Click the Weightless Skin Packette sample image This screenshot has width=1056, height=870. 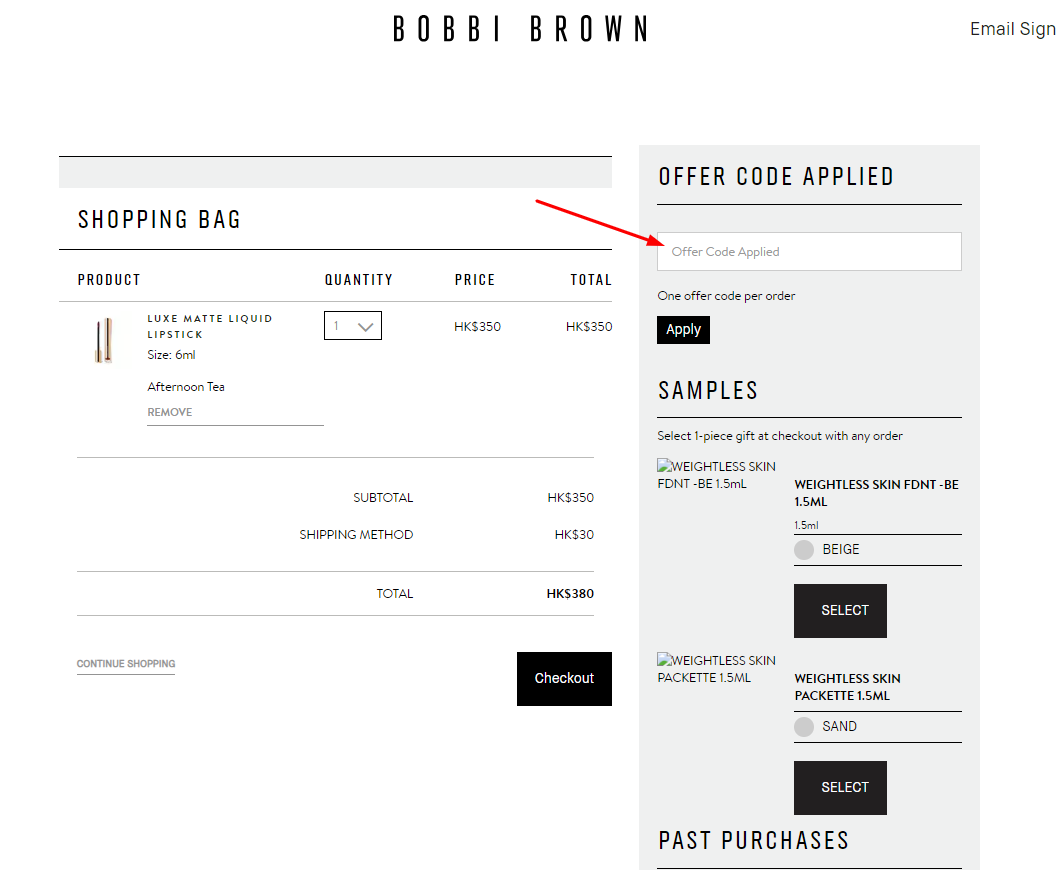tap(717, 669)
